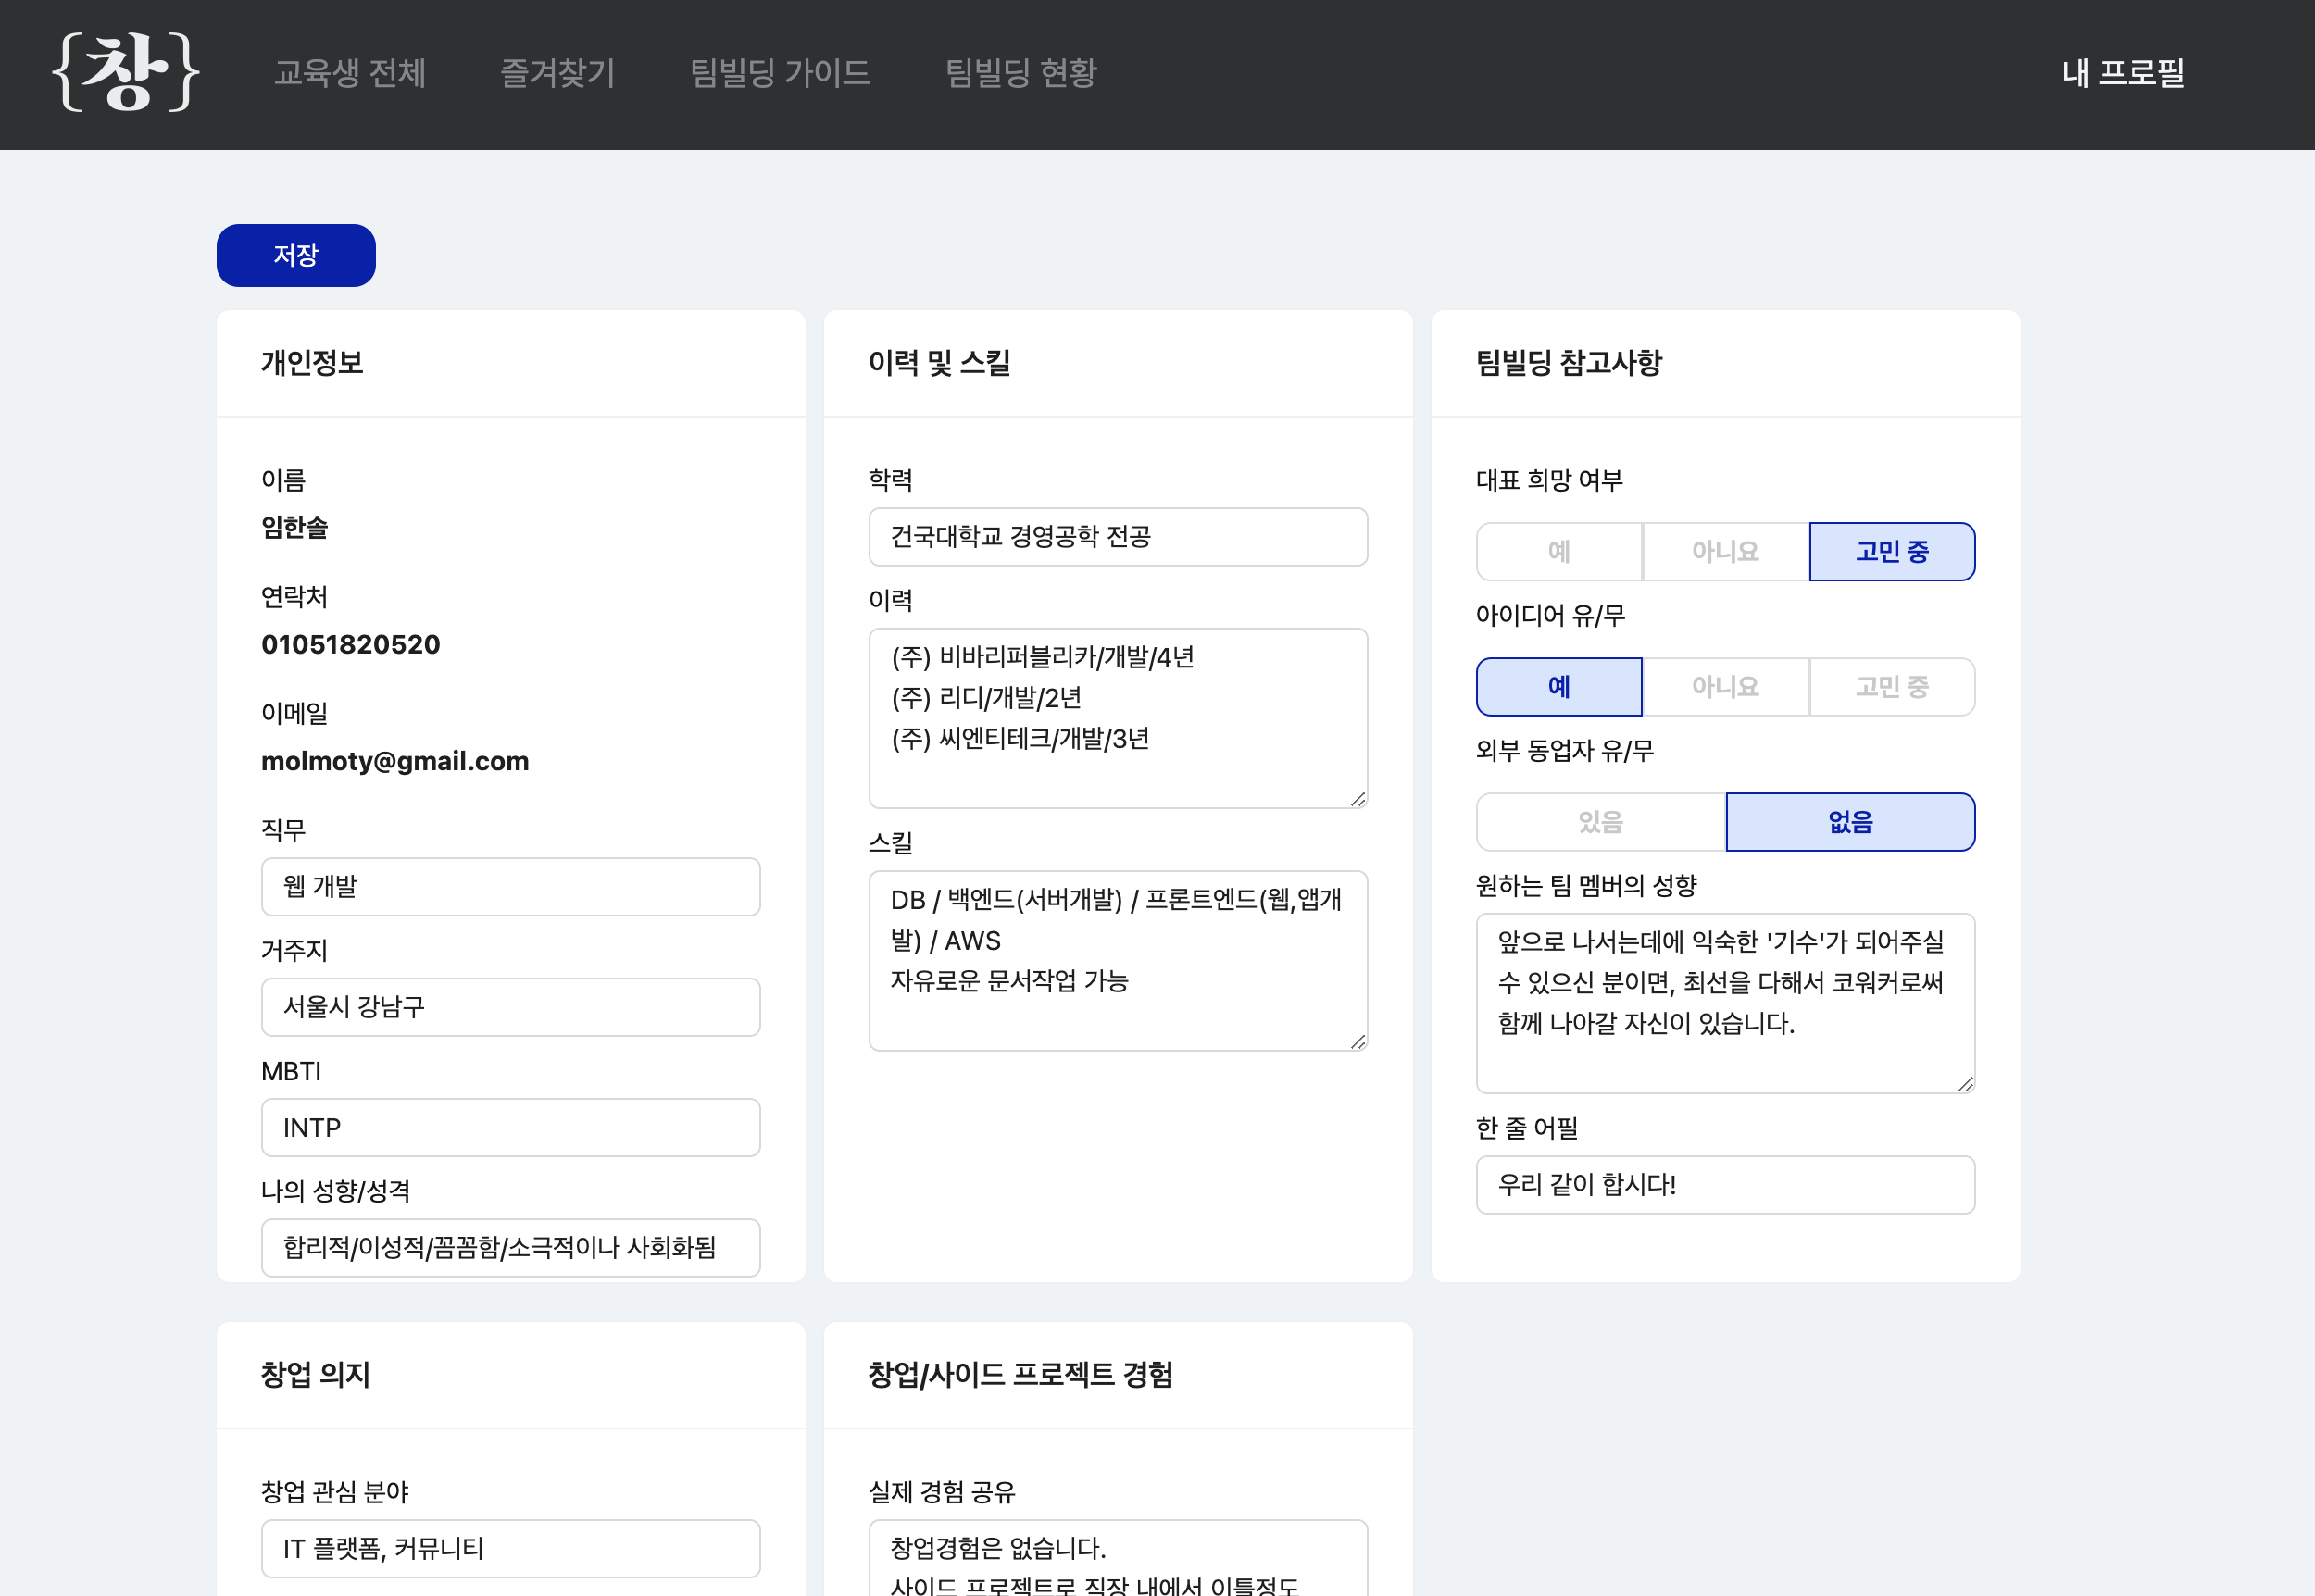2315x1596 pixels.
Task: Open 팀빌딩 가이드 menu item
Action: tap(780, 72)
